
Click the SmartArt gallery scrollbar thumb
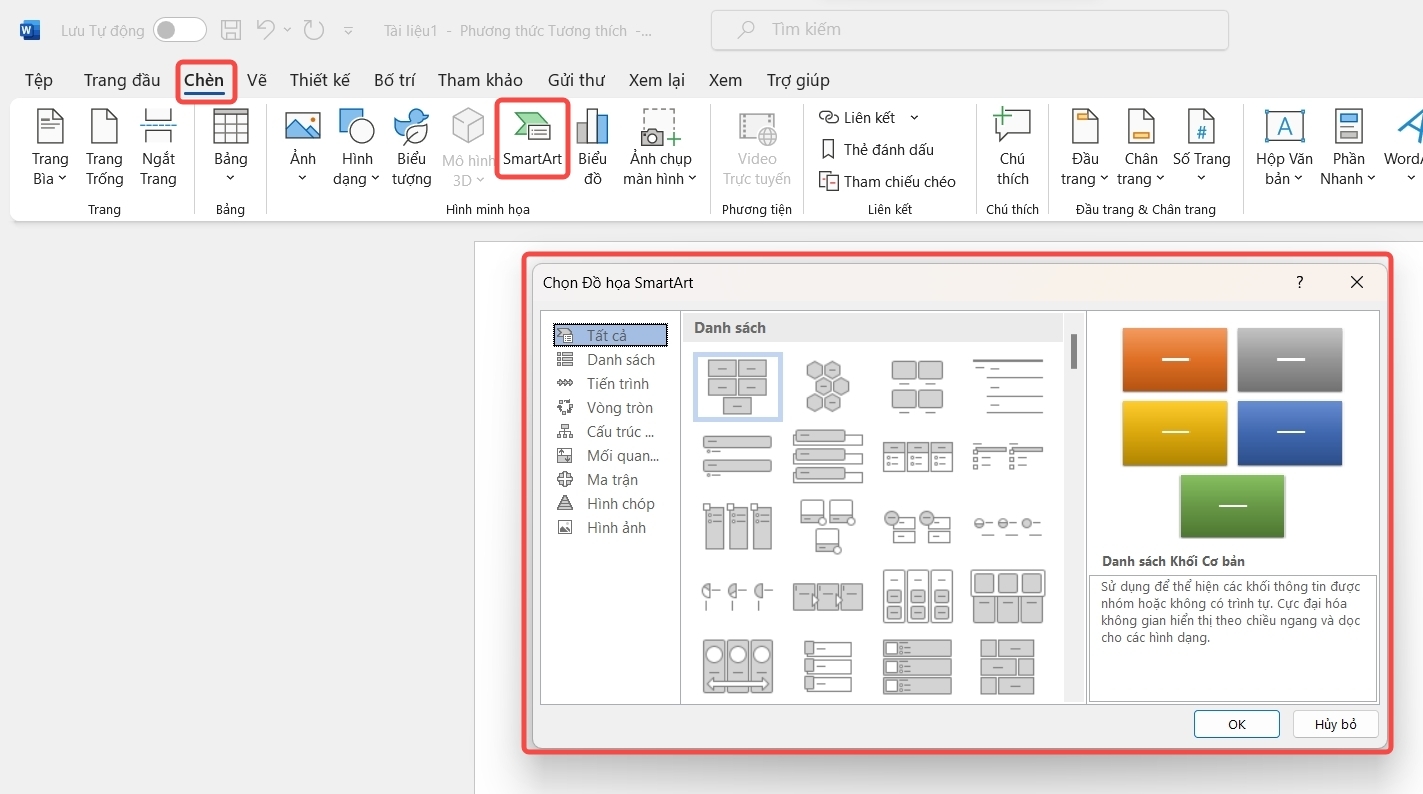pyautogui.click(x=1074, y=351)
